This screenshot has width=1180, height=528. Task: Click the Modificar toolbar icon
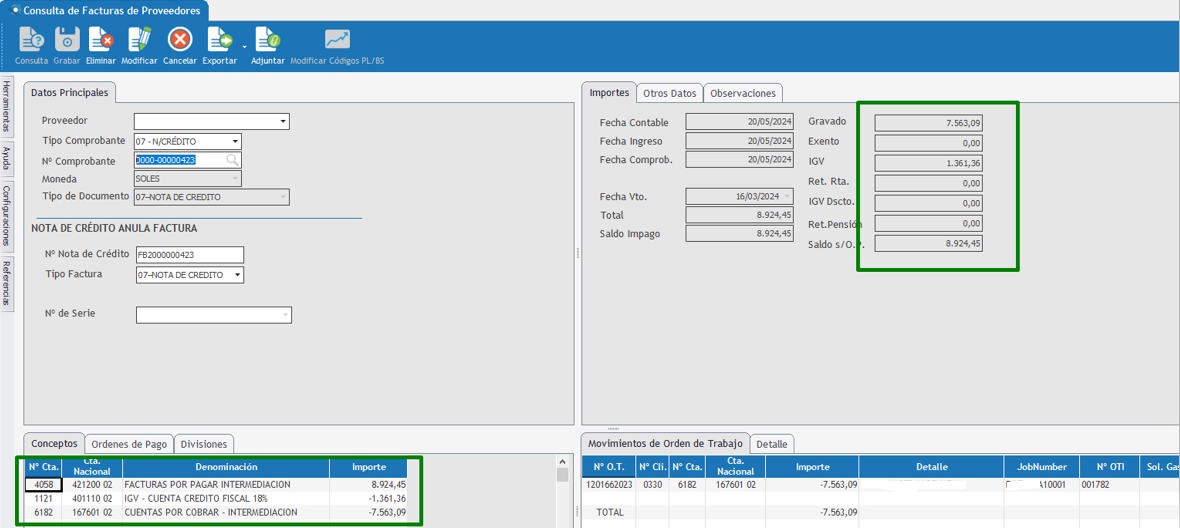[139, 38]
